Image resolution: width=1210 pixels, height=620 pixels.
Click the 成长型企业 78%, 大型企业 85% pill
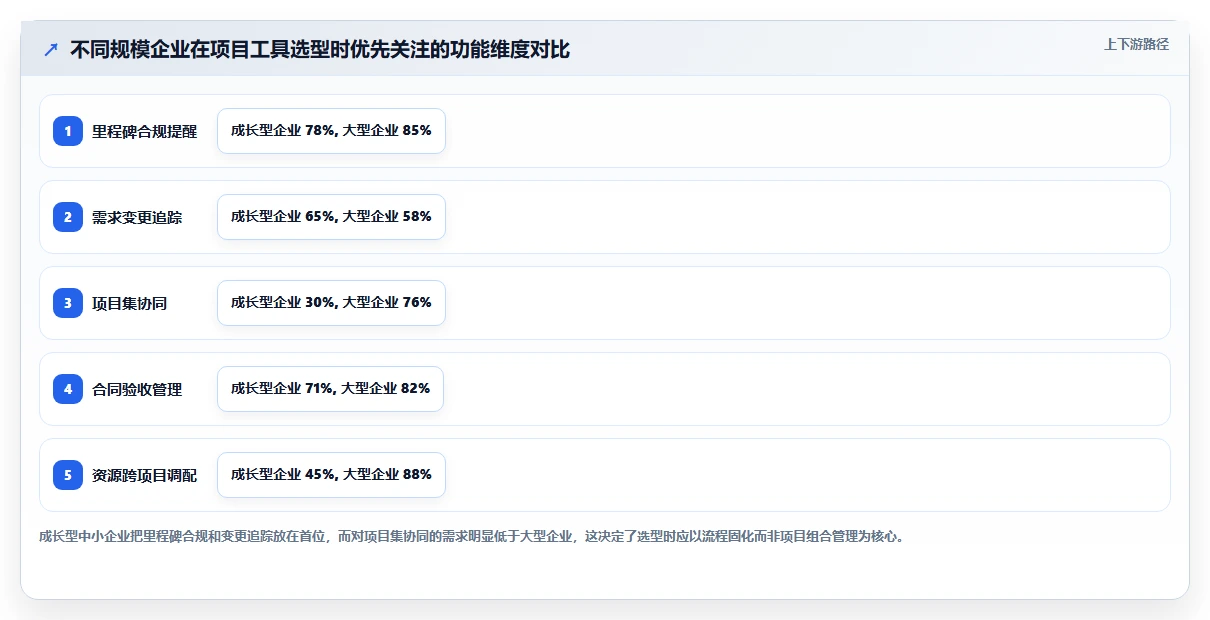[x=331, y=131]
